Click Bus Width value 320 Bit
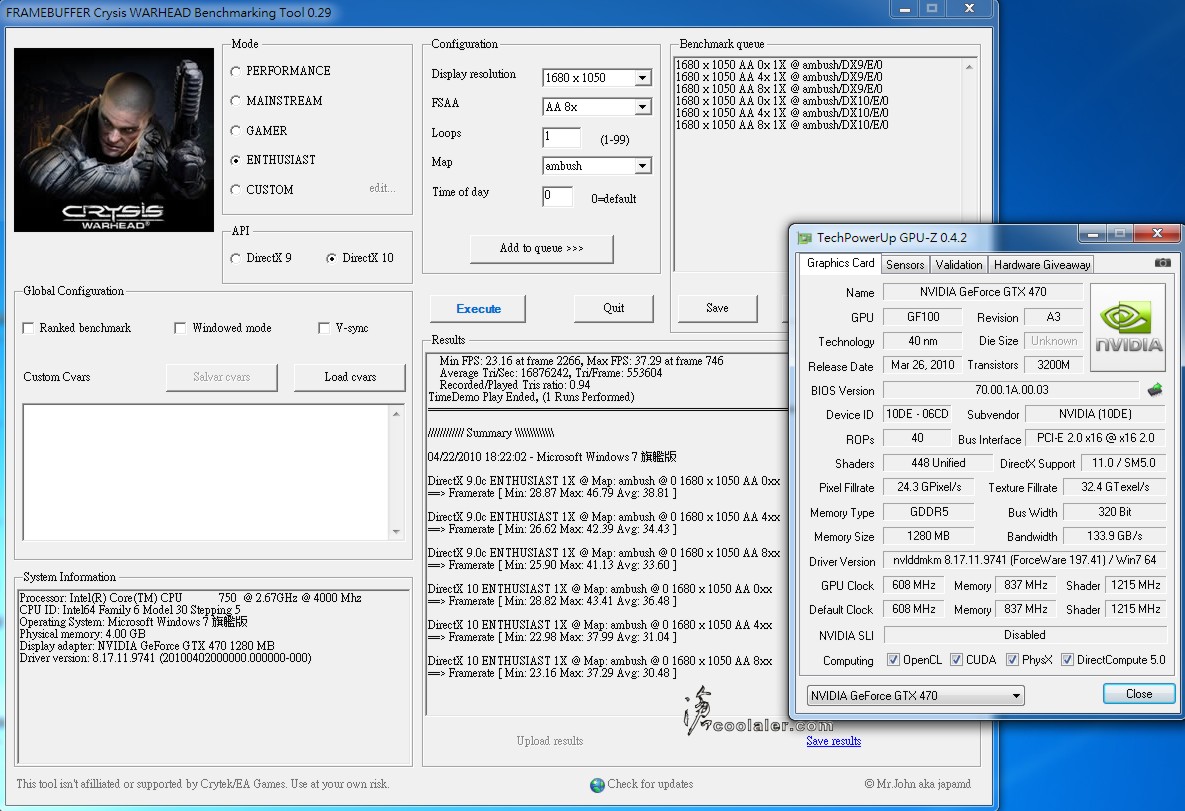The width and height of the screenshot is (1185, 811). coord(1114,512)
